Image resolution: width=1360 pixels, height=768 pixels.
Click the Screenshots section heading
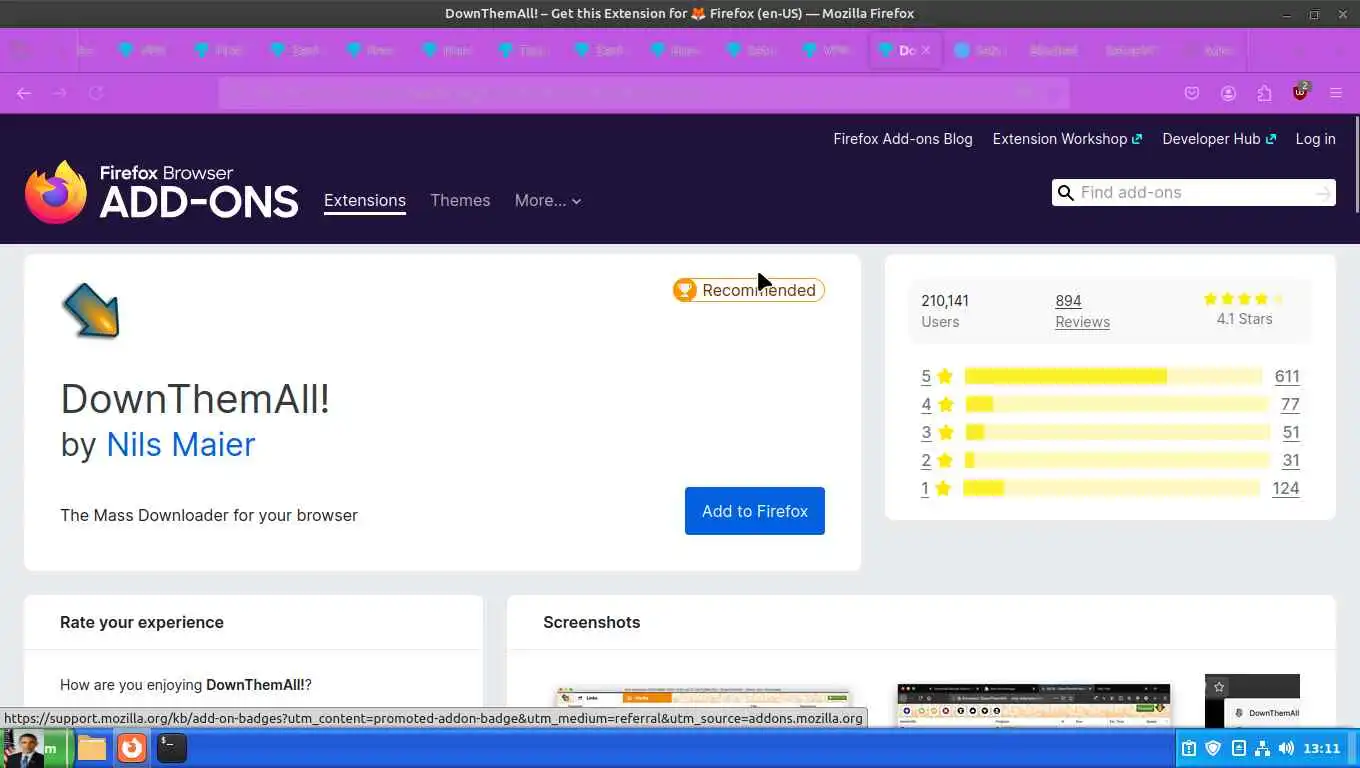(592, 622)
